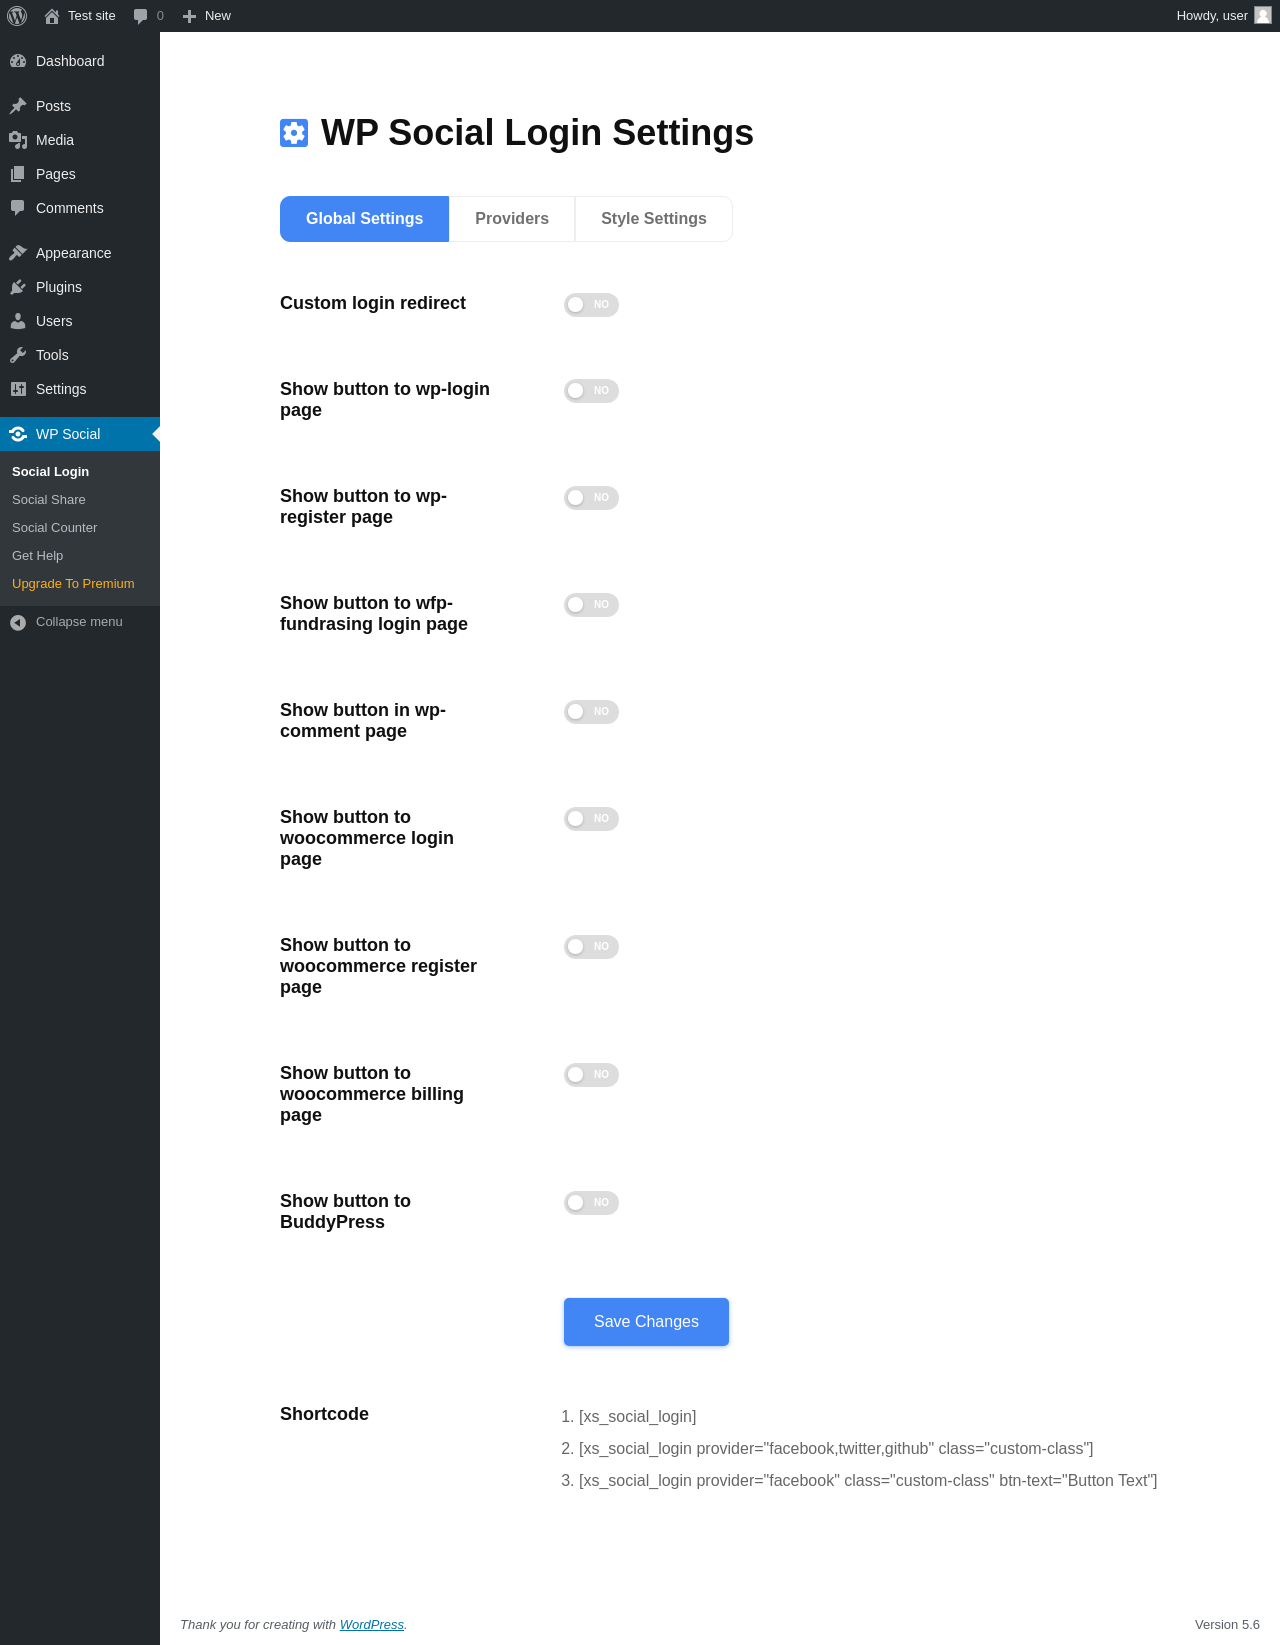The width and height of the screenshot is (1280, 1645).
Task: Toggle Custom login redirect switch
Action: pos(591,305)
